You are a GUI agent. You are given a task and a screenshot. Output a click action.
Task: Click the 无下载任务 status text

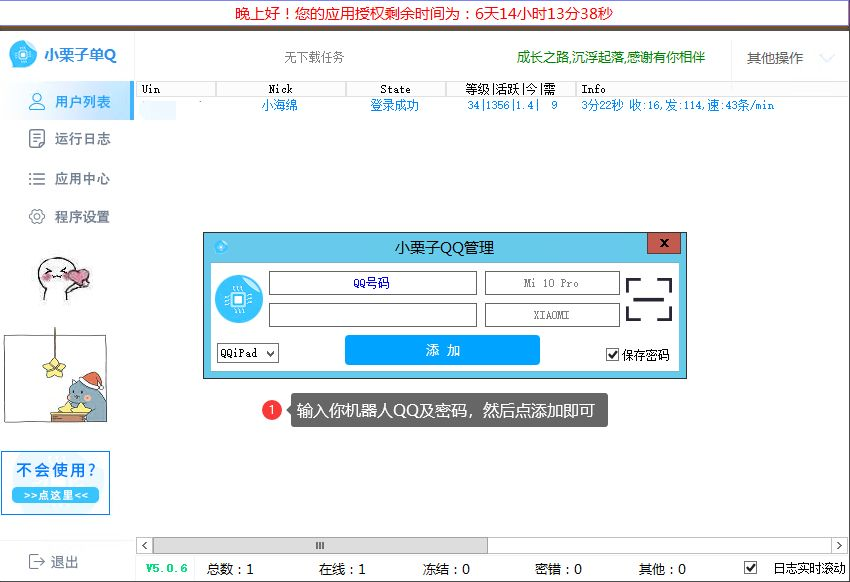coord(314,57)
